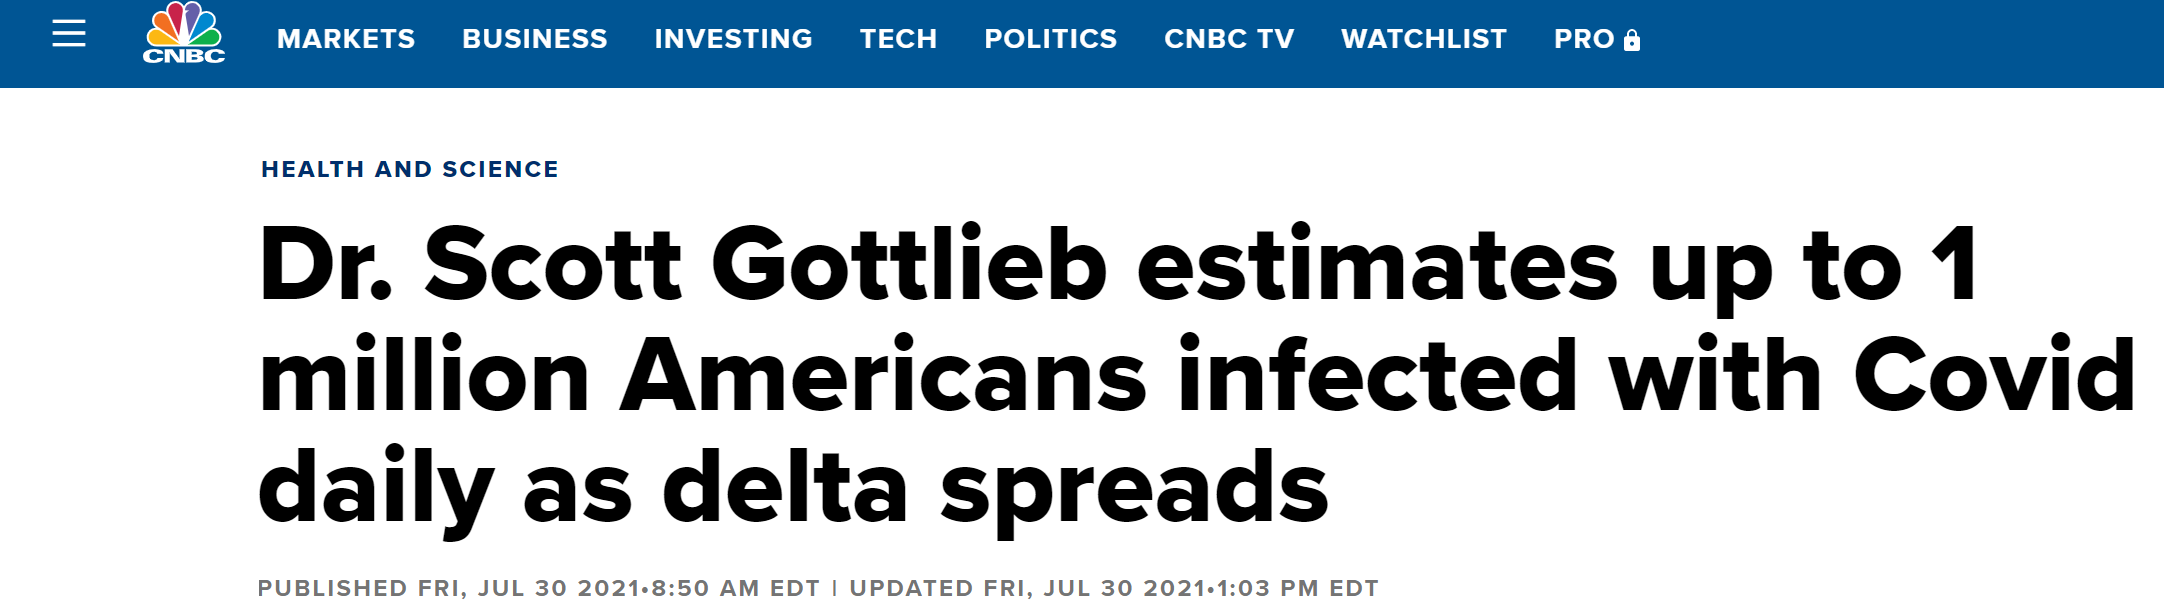
Task: Click headline line "daily as delta spreads"
Action: pos(793,487)
